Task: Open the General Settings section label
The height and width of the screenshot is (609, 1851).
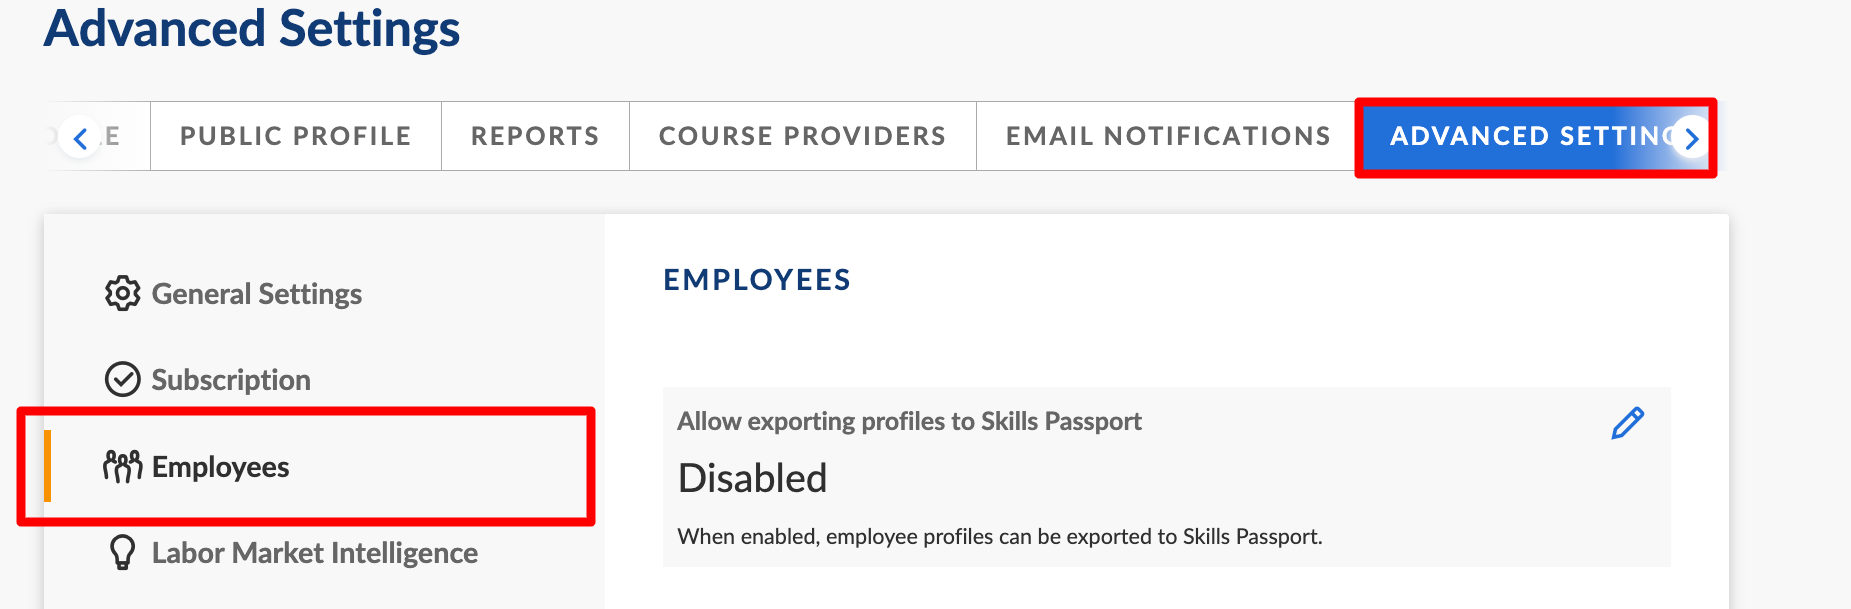Action: (x=257, y=294)
